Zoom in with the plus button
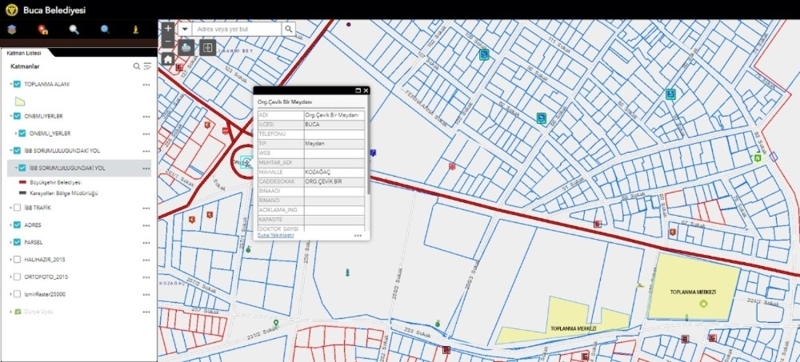The image size is (800, 362). click(168, 28)
